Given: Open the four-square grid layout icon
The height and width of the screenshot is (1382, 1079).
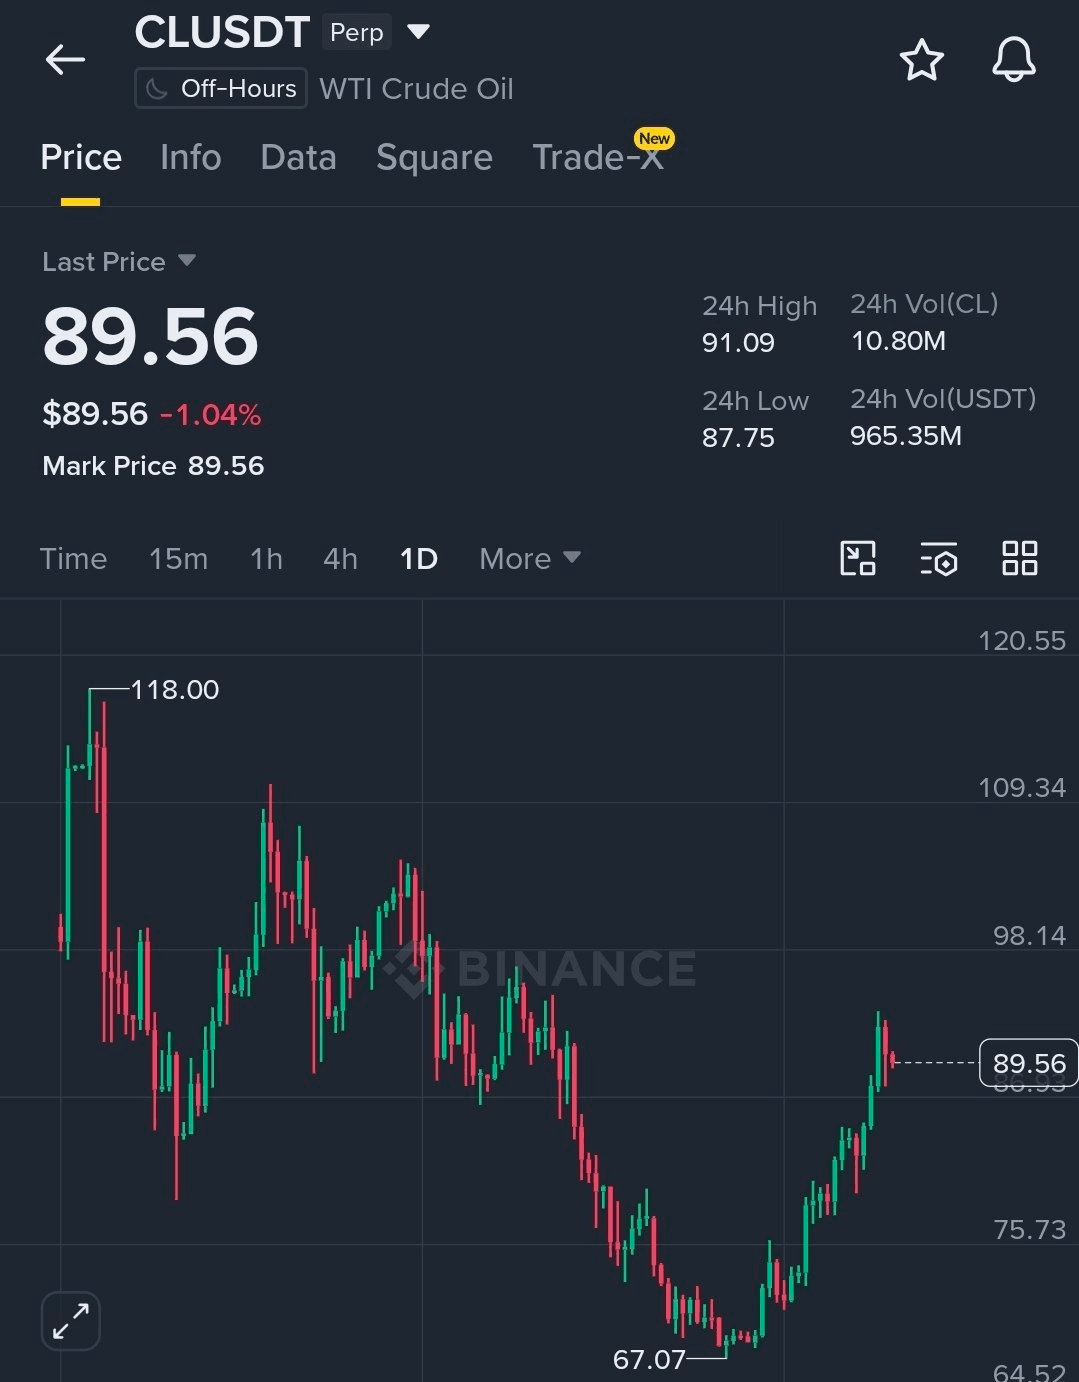Looking at the screenshot, I should pos(1020,558).
